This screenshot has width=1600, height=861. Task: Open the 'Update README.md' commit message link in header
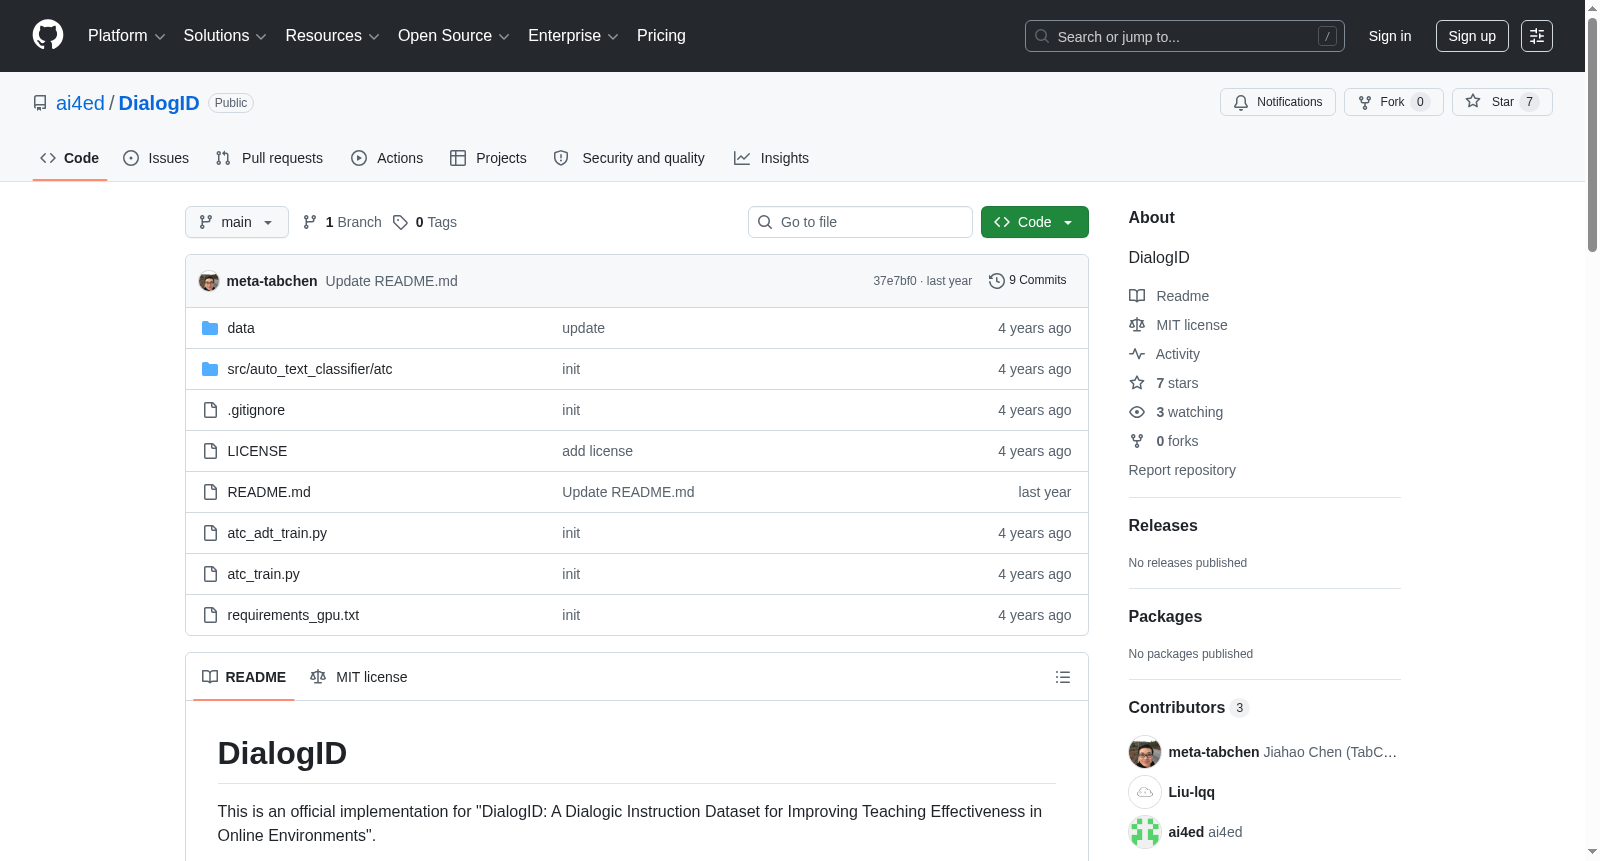point(392,281)
